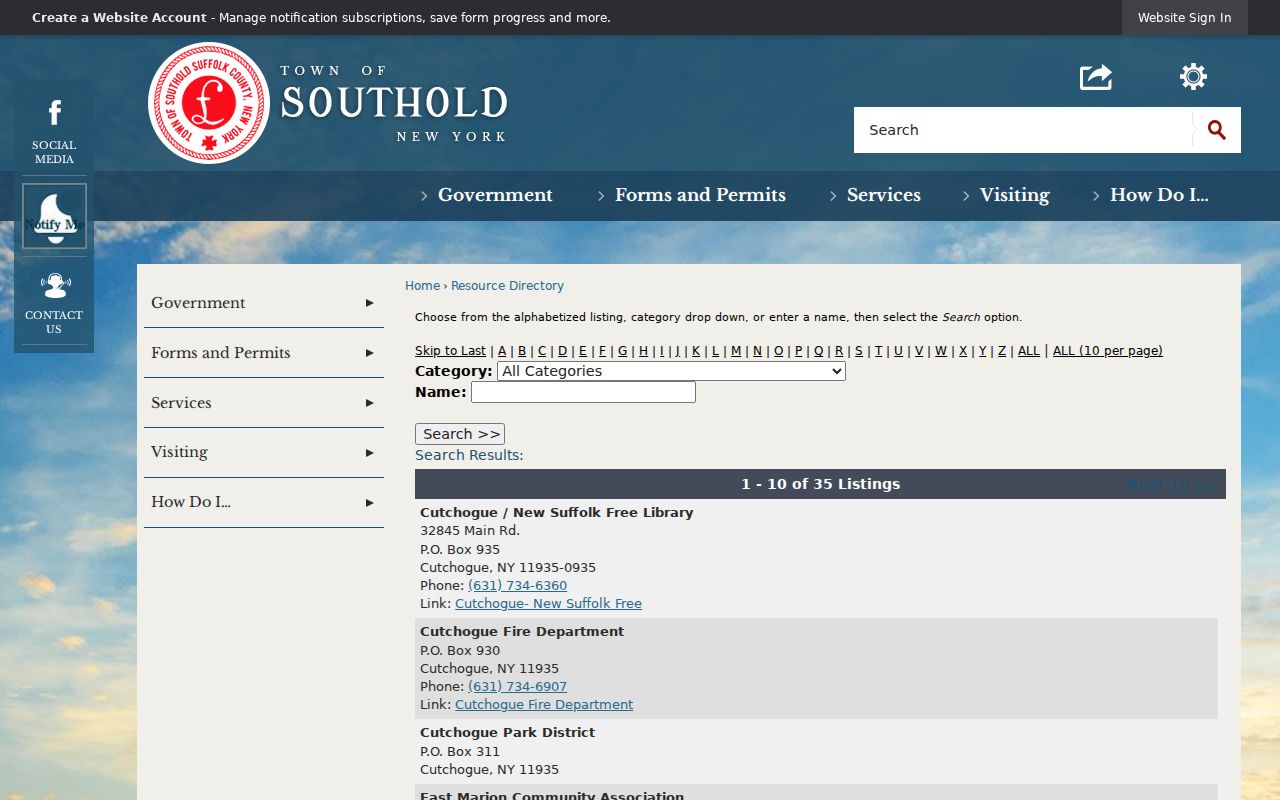Filter listings by letter F
The width and height of the screenshot is (1280, 800).
point(602,351)
